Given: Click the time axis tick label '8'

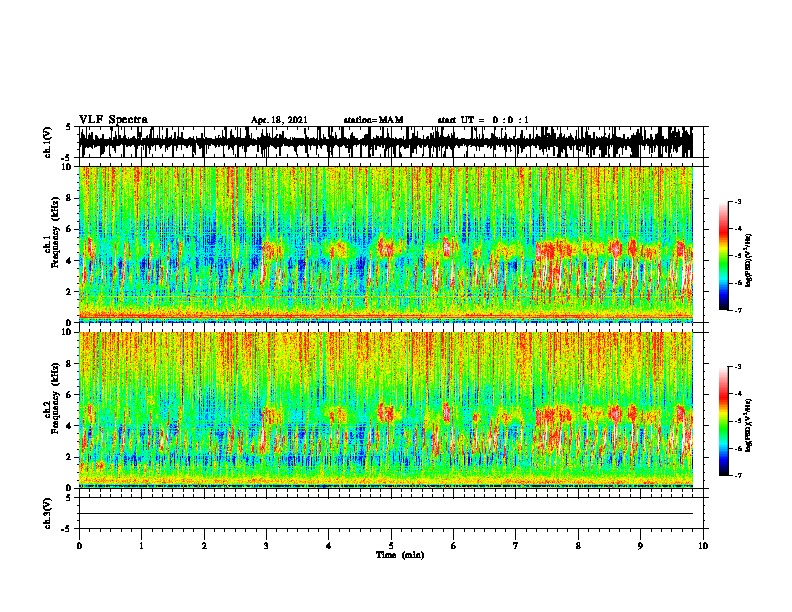Looking at the screenshot, I should (x=578, y=546).
